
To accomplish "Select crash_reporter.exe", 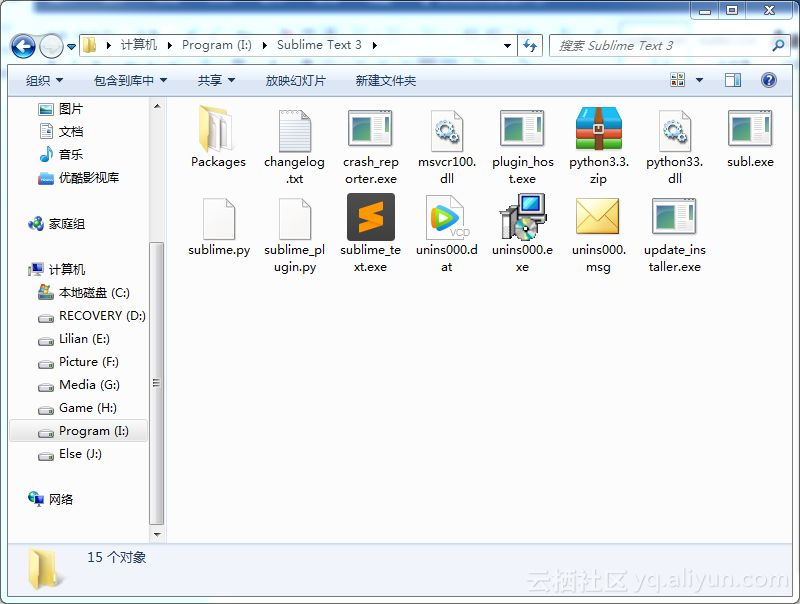I will point(370,132).
